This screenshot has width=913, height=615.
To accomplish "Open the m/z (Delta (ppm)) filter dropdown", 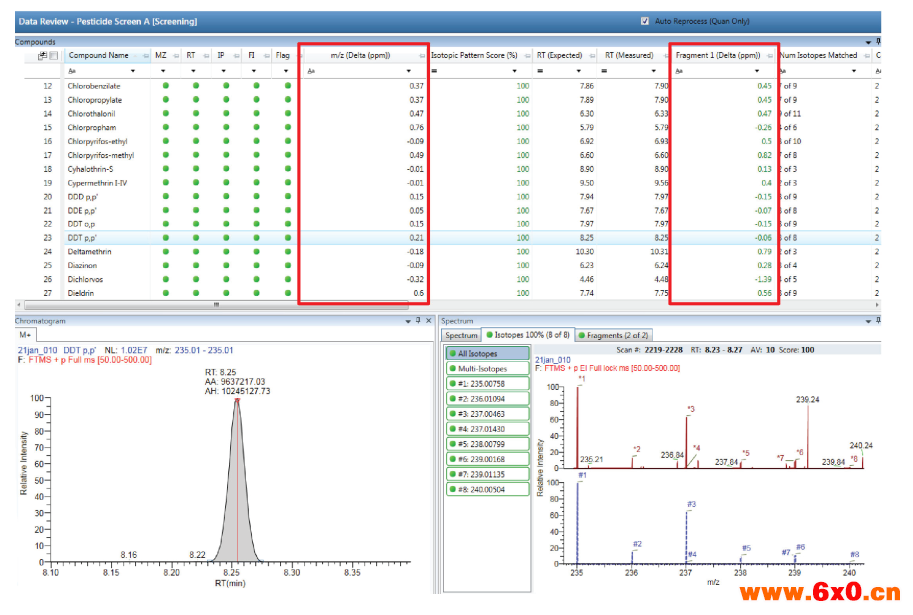I will tap(409, 71).
